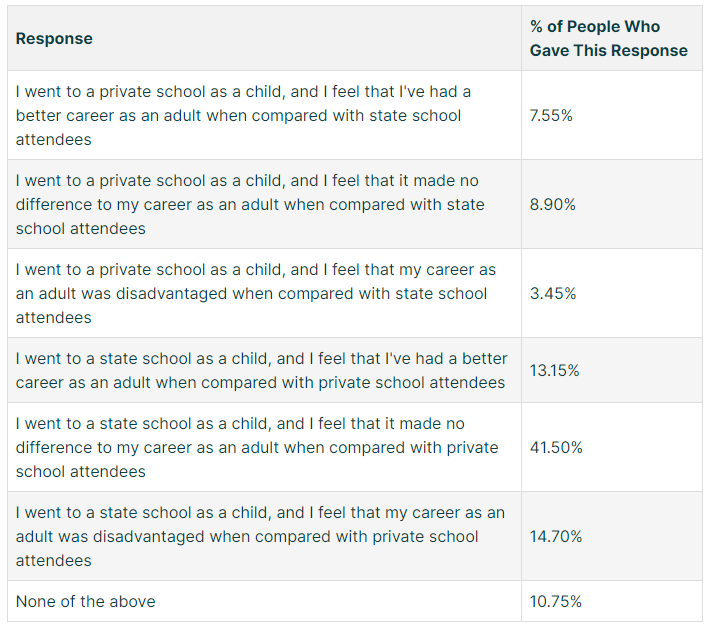Select the private school disadvantaged career response text

pyautogui.click(x=255, y=293)
